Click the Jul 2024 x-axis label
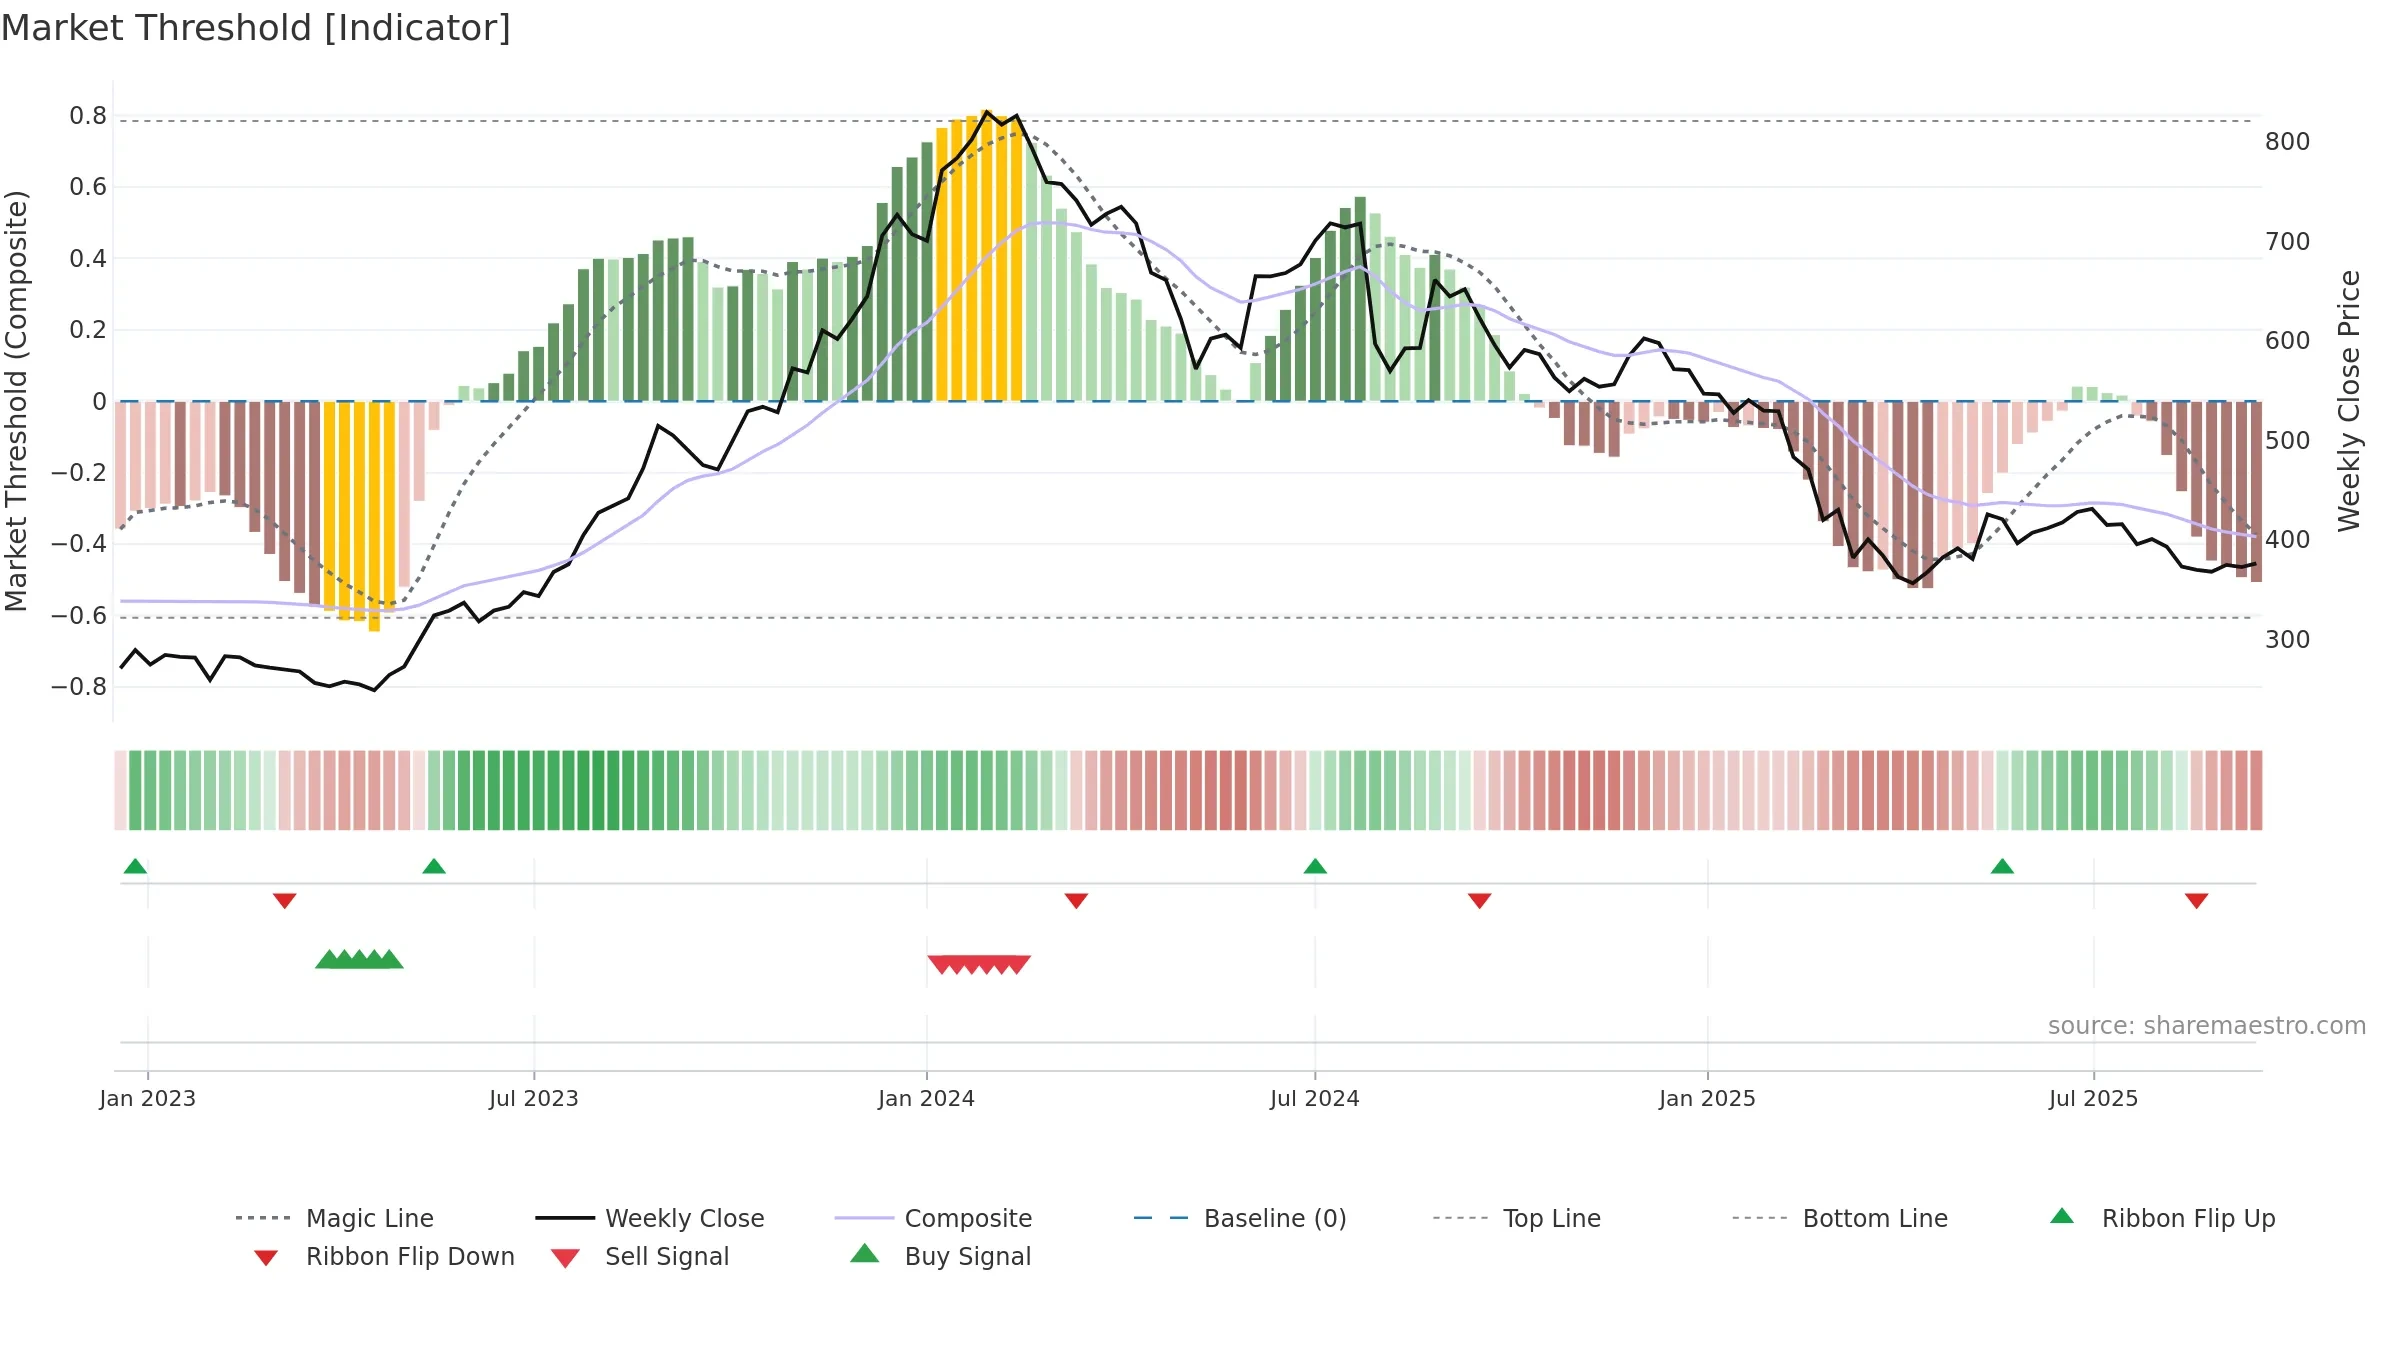The image size is (2400, 1350). click(x=1315, y=1098)
